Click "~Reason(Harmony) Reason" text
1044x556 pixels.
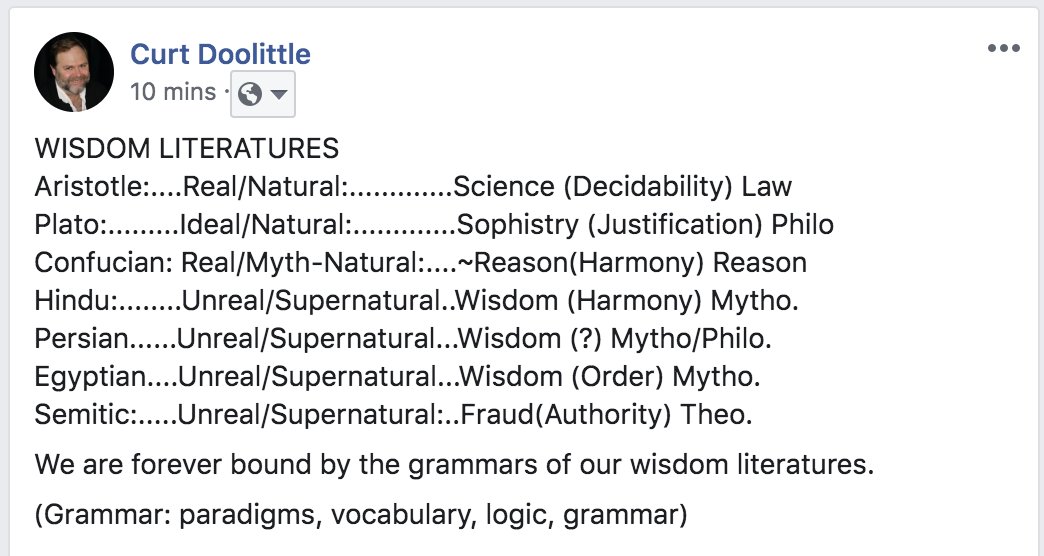(632, 263)
